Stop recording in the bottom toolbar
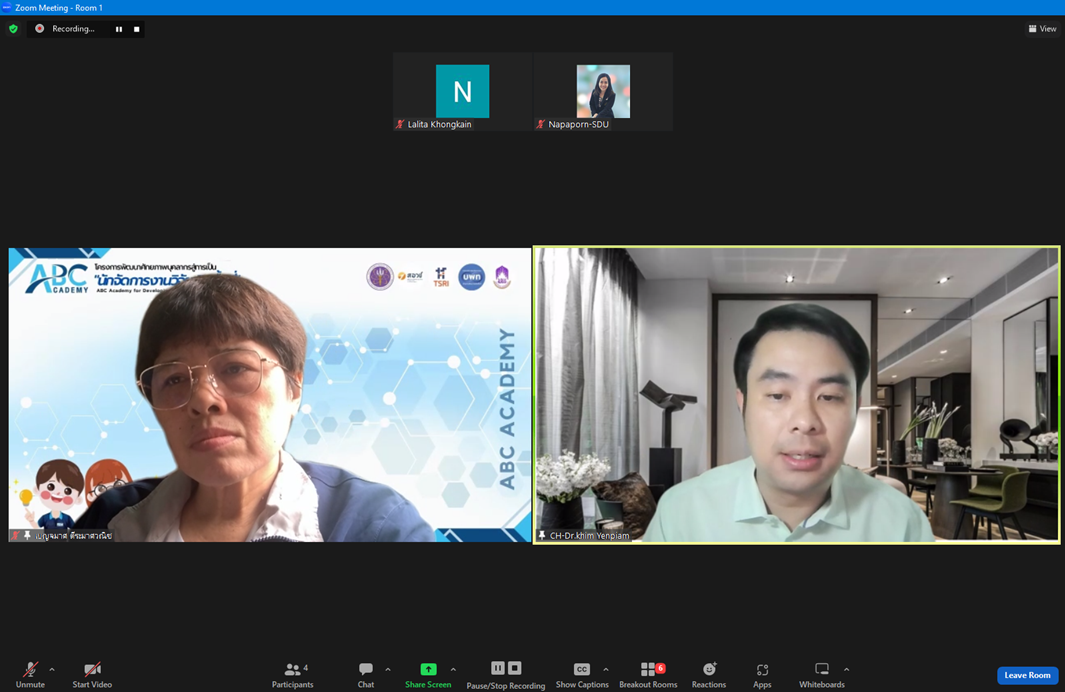The image size is (1065, 692). tap(515, 668)
